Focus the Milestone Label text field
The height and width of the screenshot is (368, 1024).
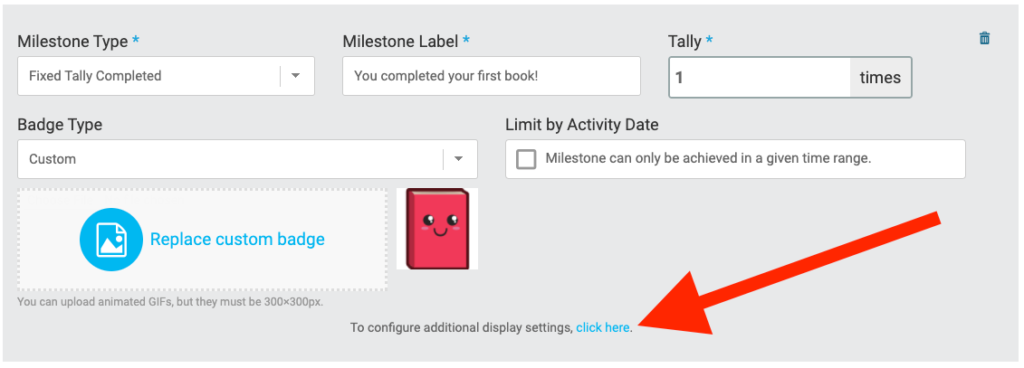(x=491, y=76)
